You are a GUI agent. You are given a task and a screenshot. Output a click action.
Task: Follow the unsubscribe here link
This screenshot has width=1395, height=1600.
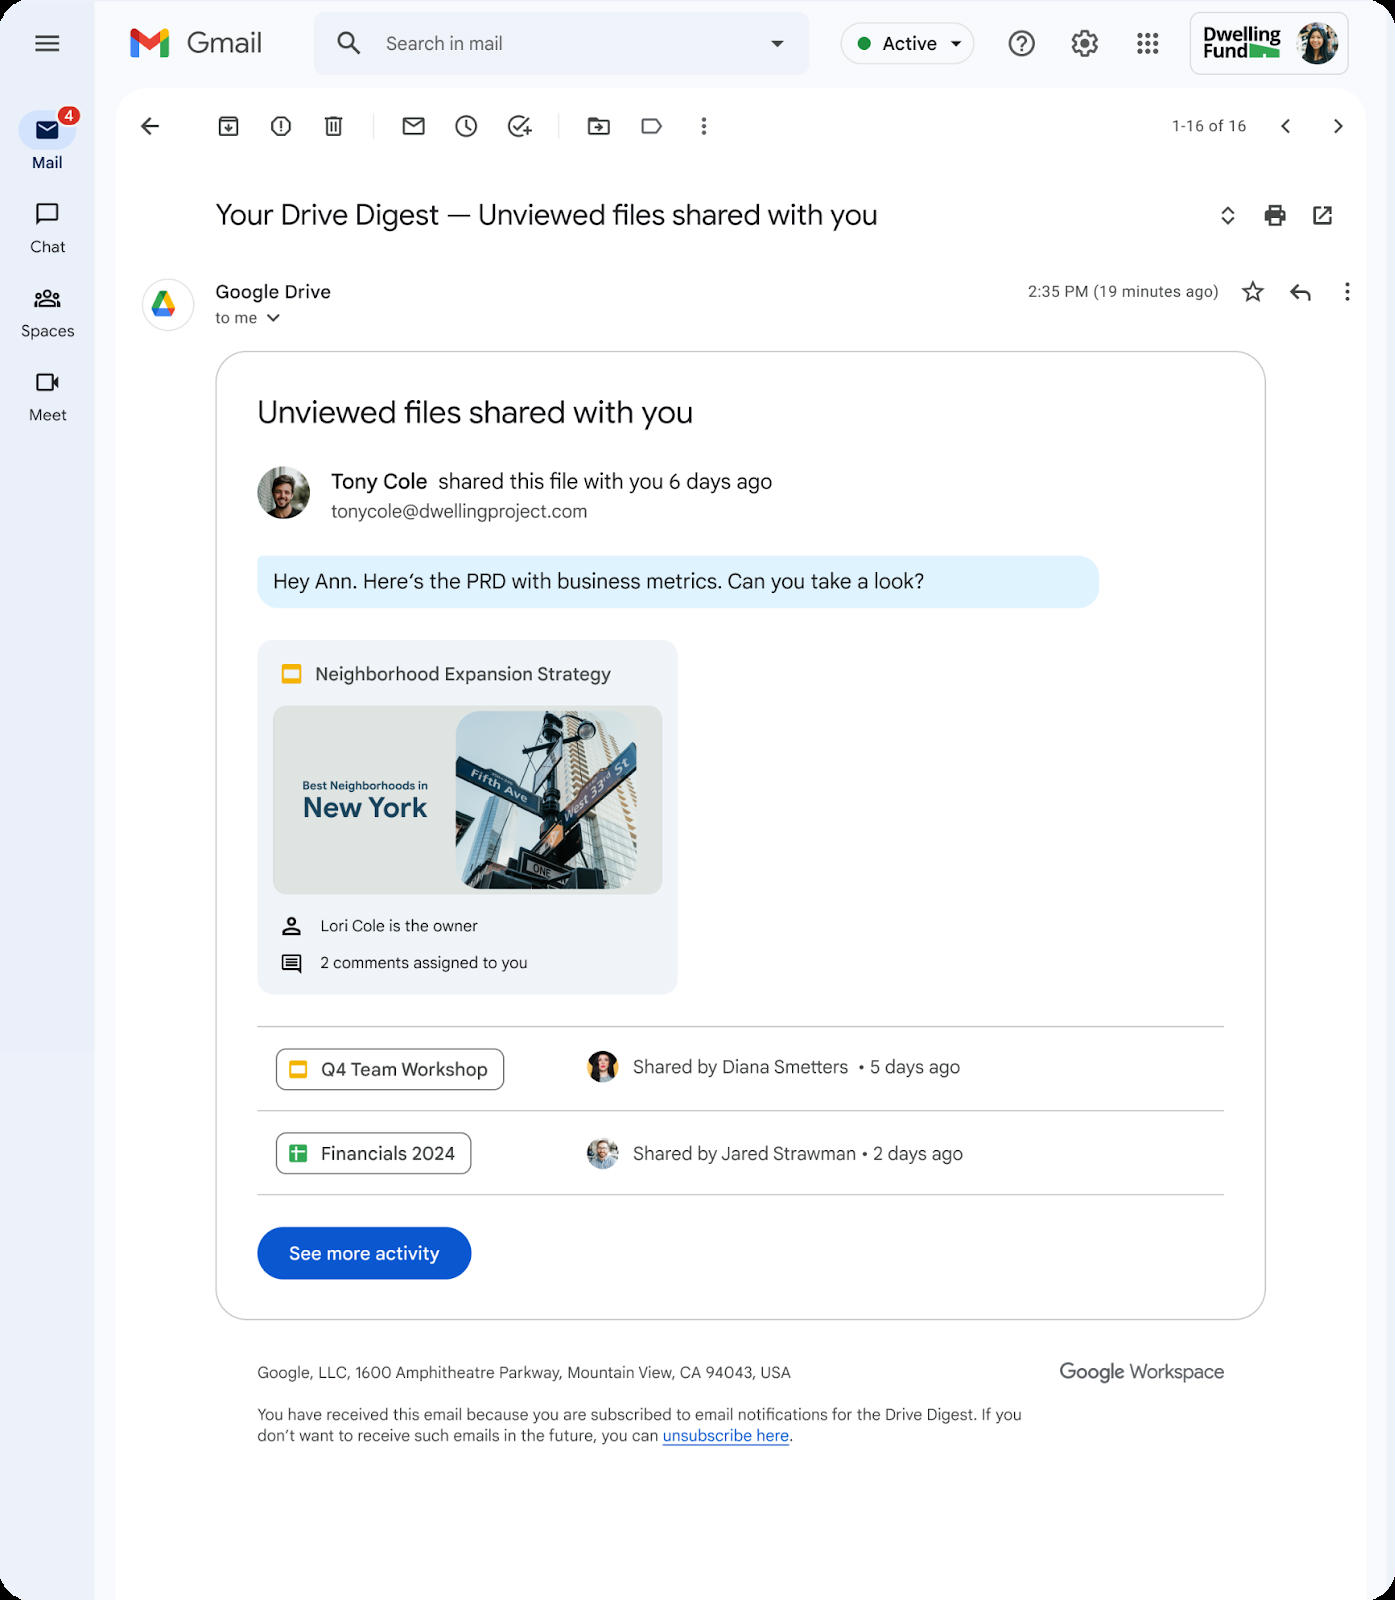point(726,1436)
